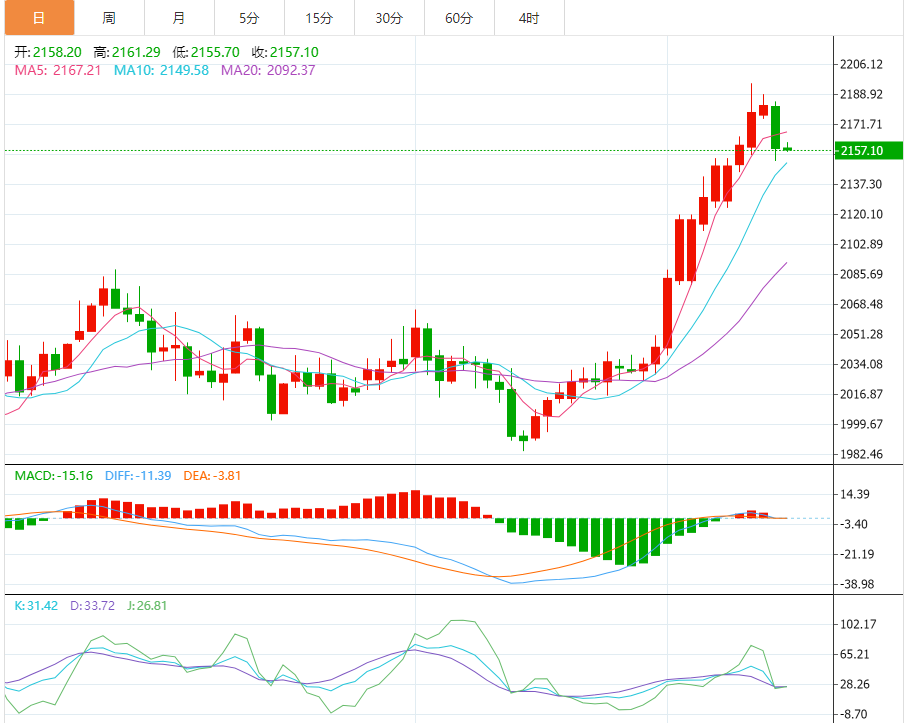The image size is (905, 723).
Task: Open the 月 monthly chart tab
Action: [179, 18]
